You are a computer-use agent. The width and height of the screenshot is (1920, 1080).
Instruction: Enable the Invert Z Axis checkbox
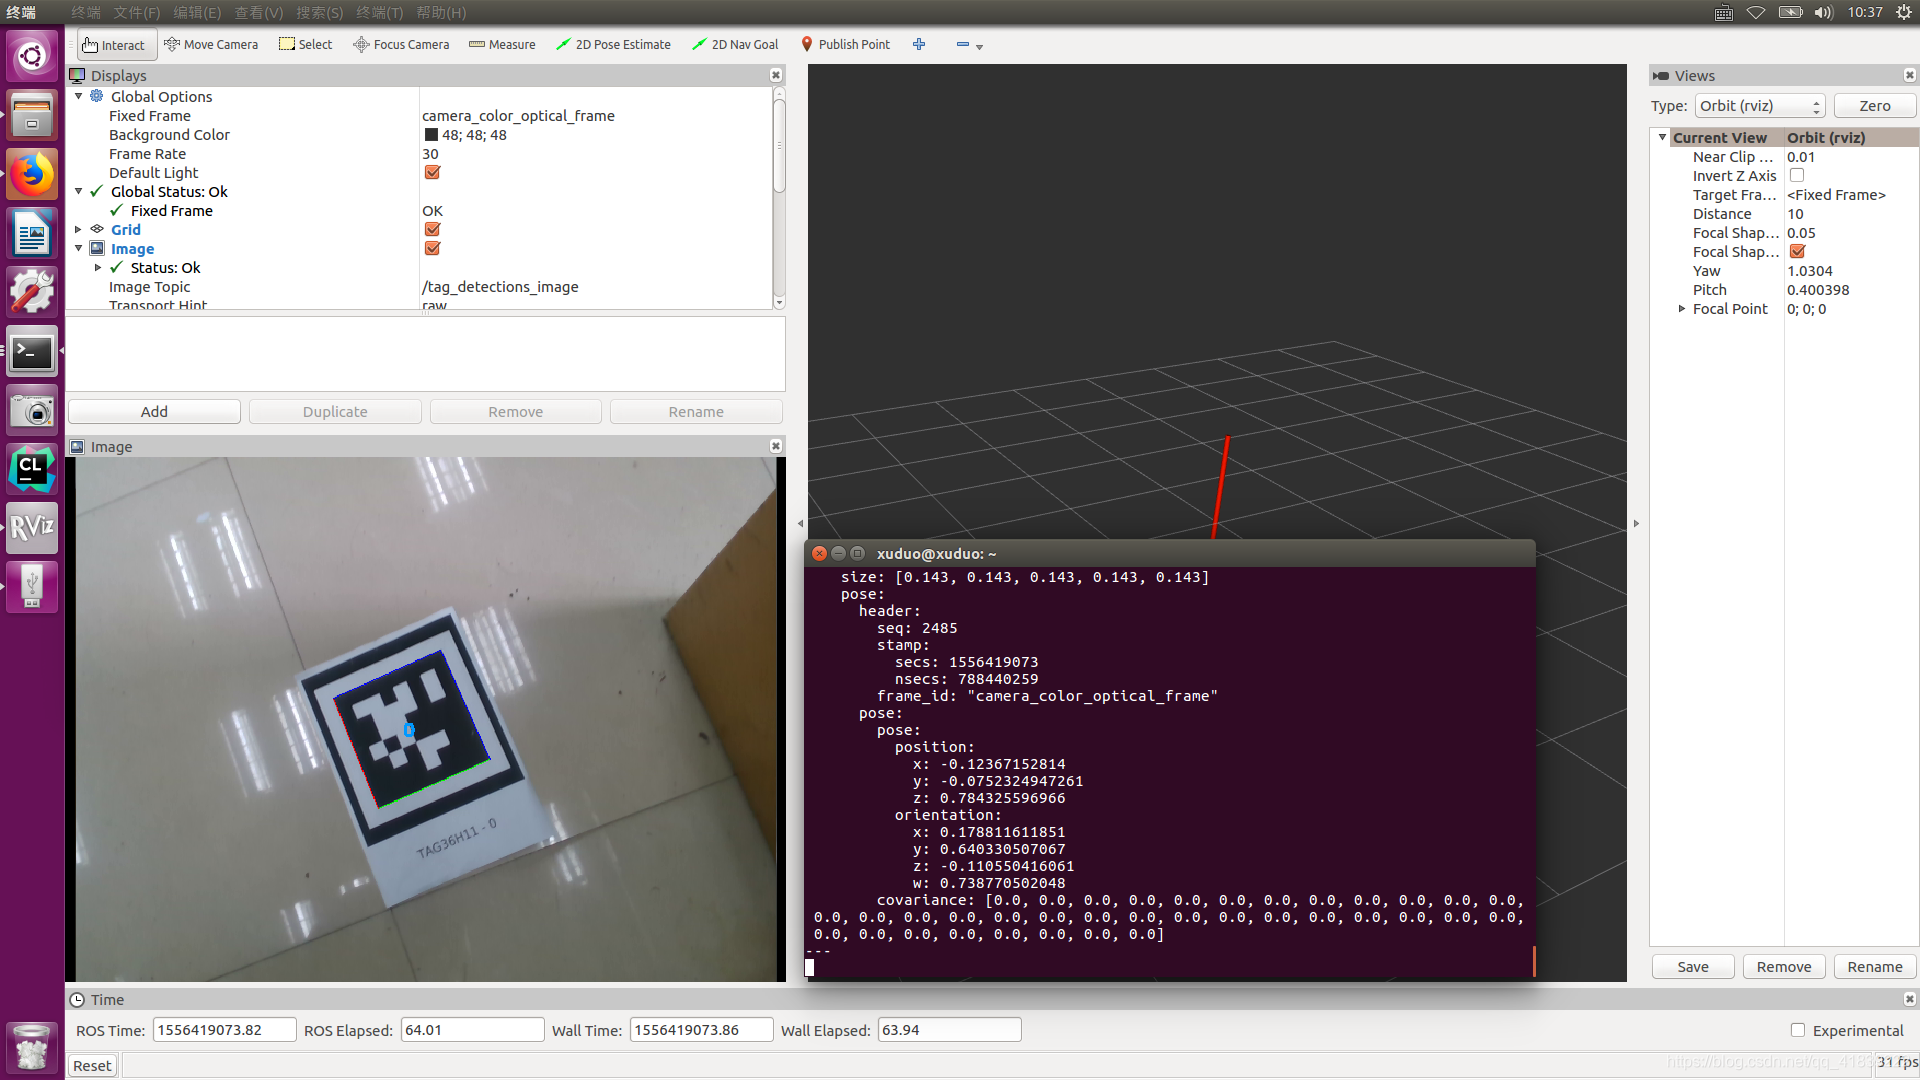click(x=1797, y=175)
